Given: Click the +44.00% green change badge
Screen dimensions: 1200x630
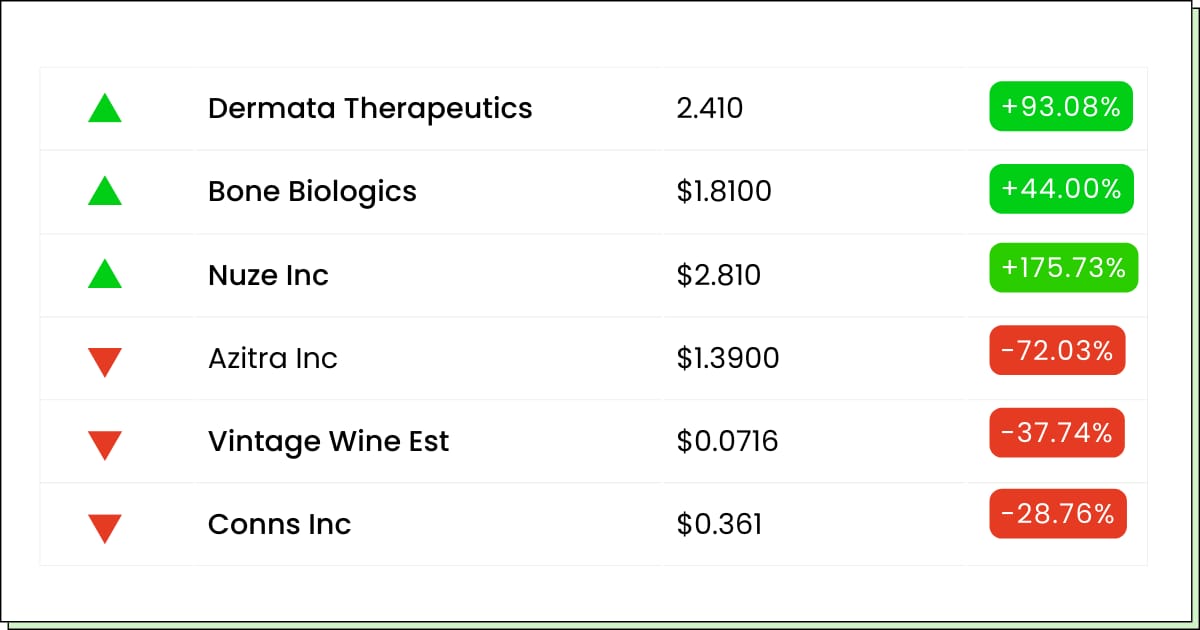Looking at the screenshot, I should pyautogui.click(x=1061, y=189).
